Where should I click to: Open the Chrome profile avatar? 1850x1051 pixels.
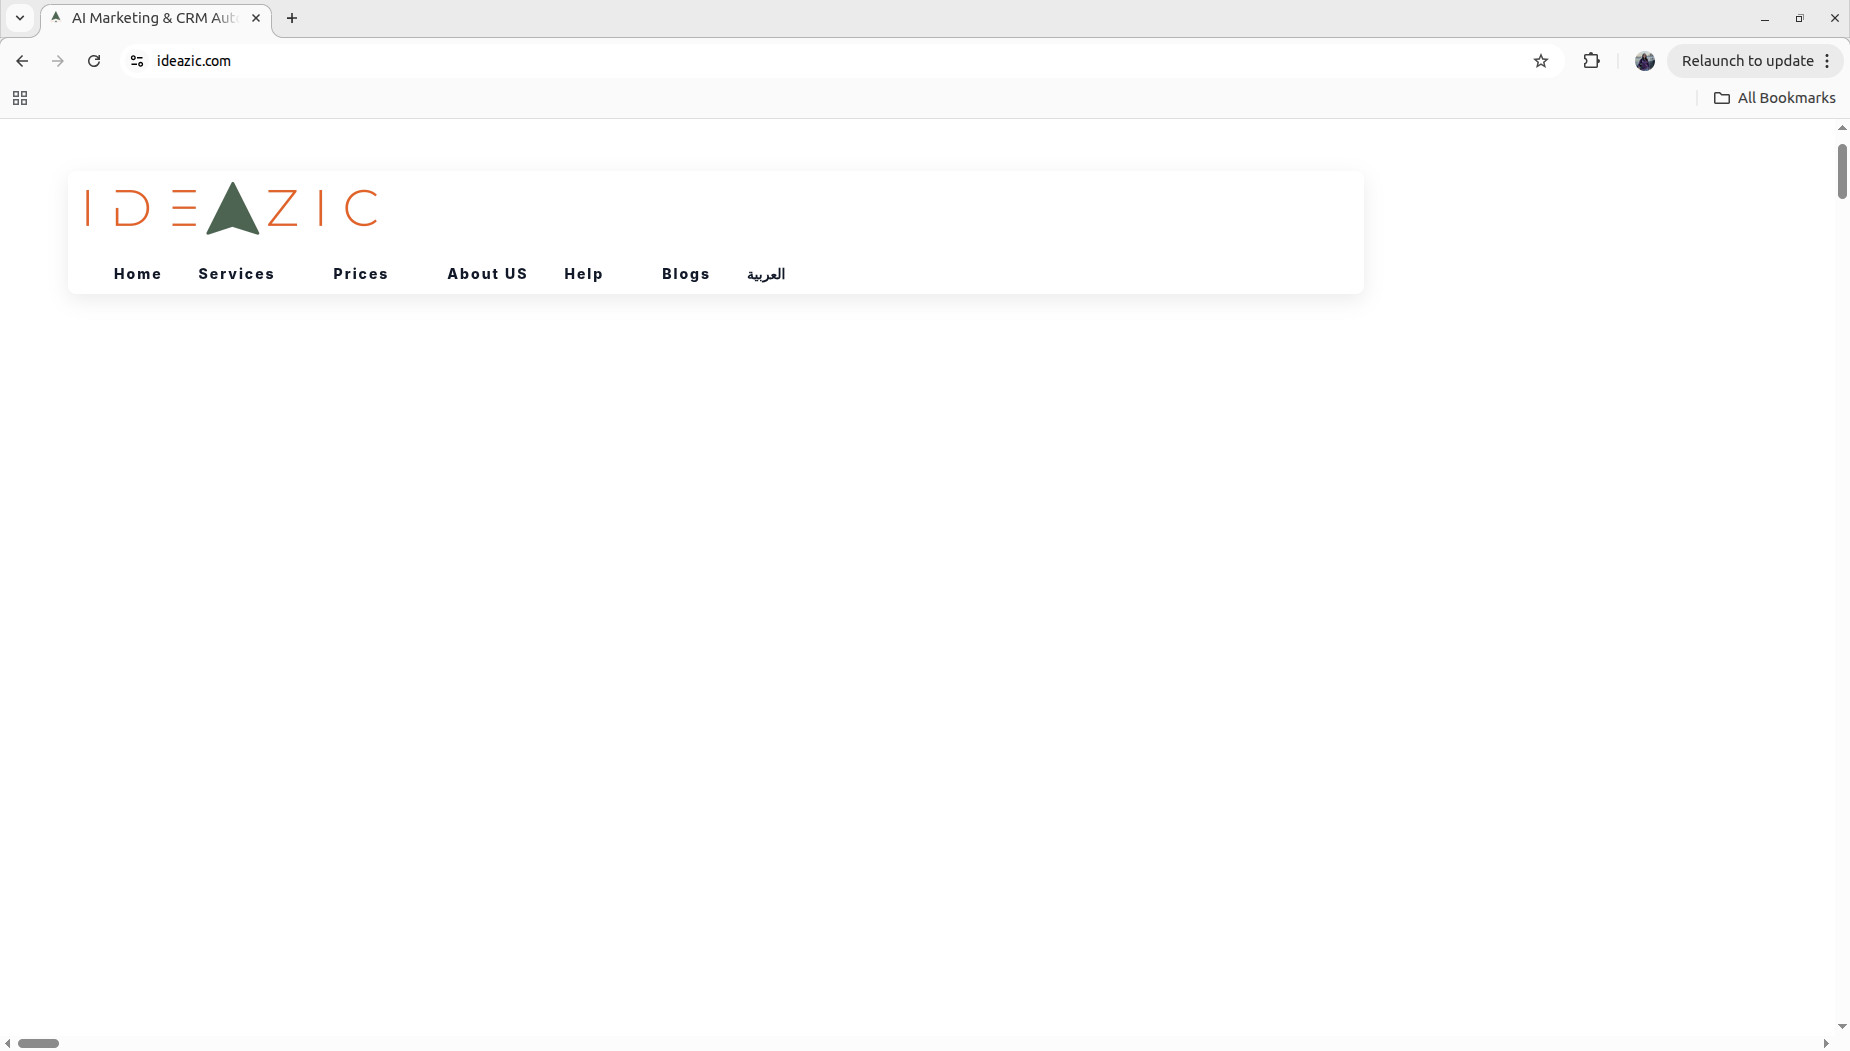(1644, 61)
